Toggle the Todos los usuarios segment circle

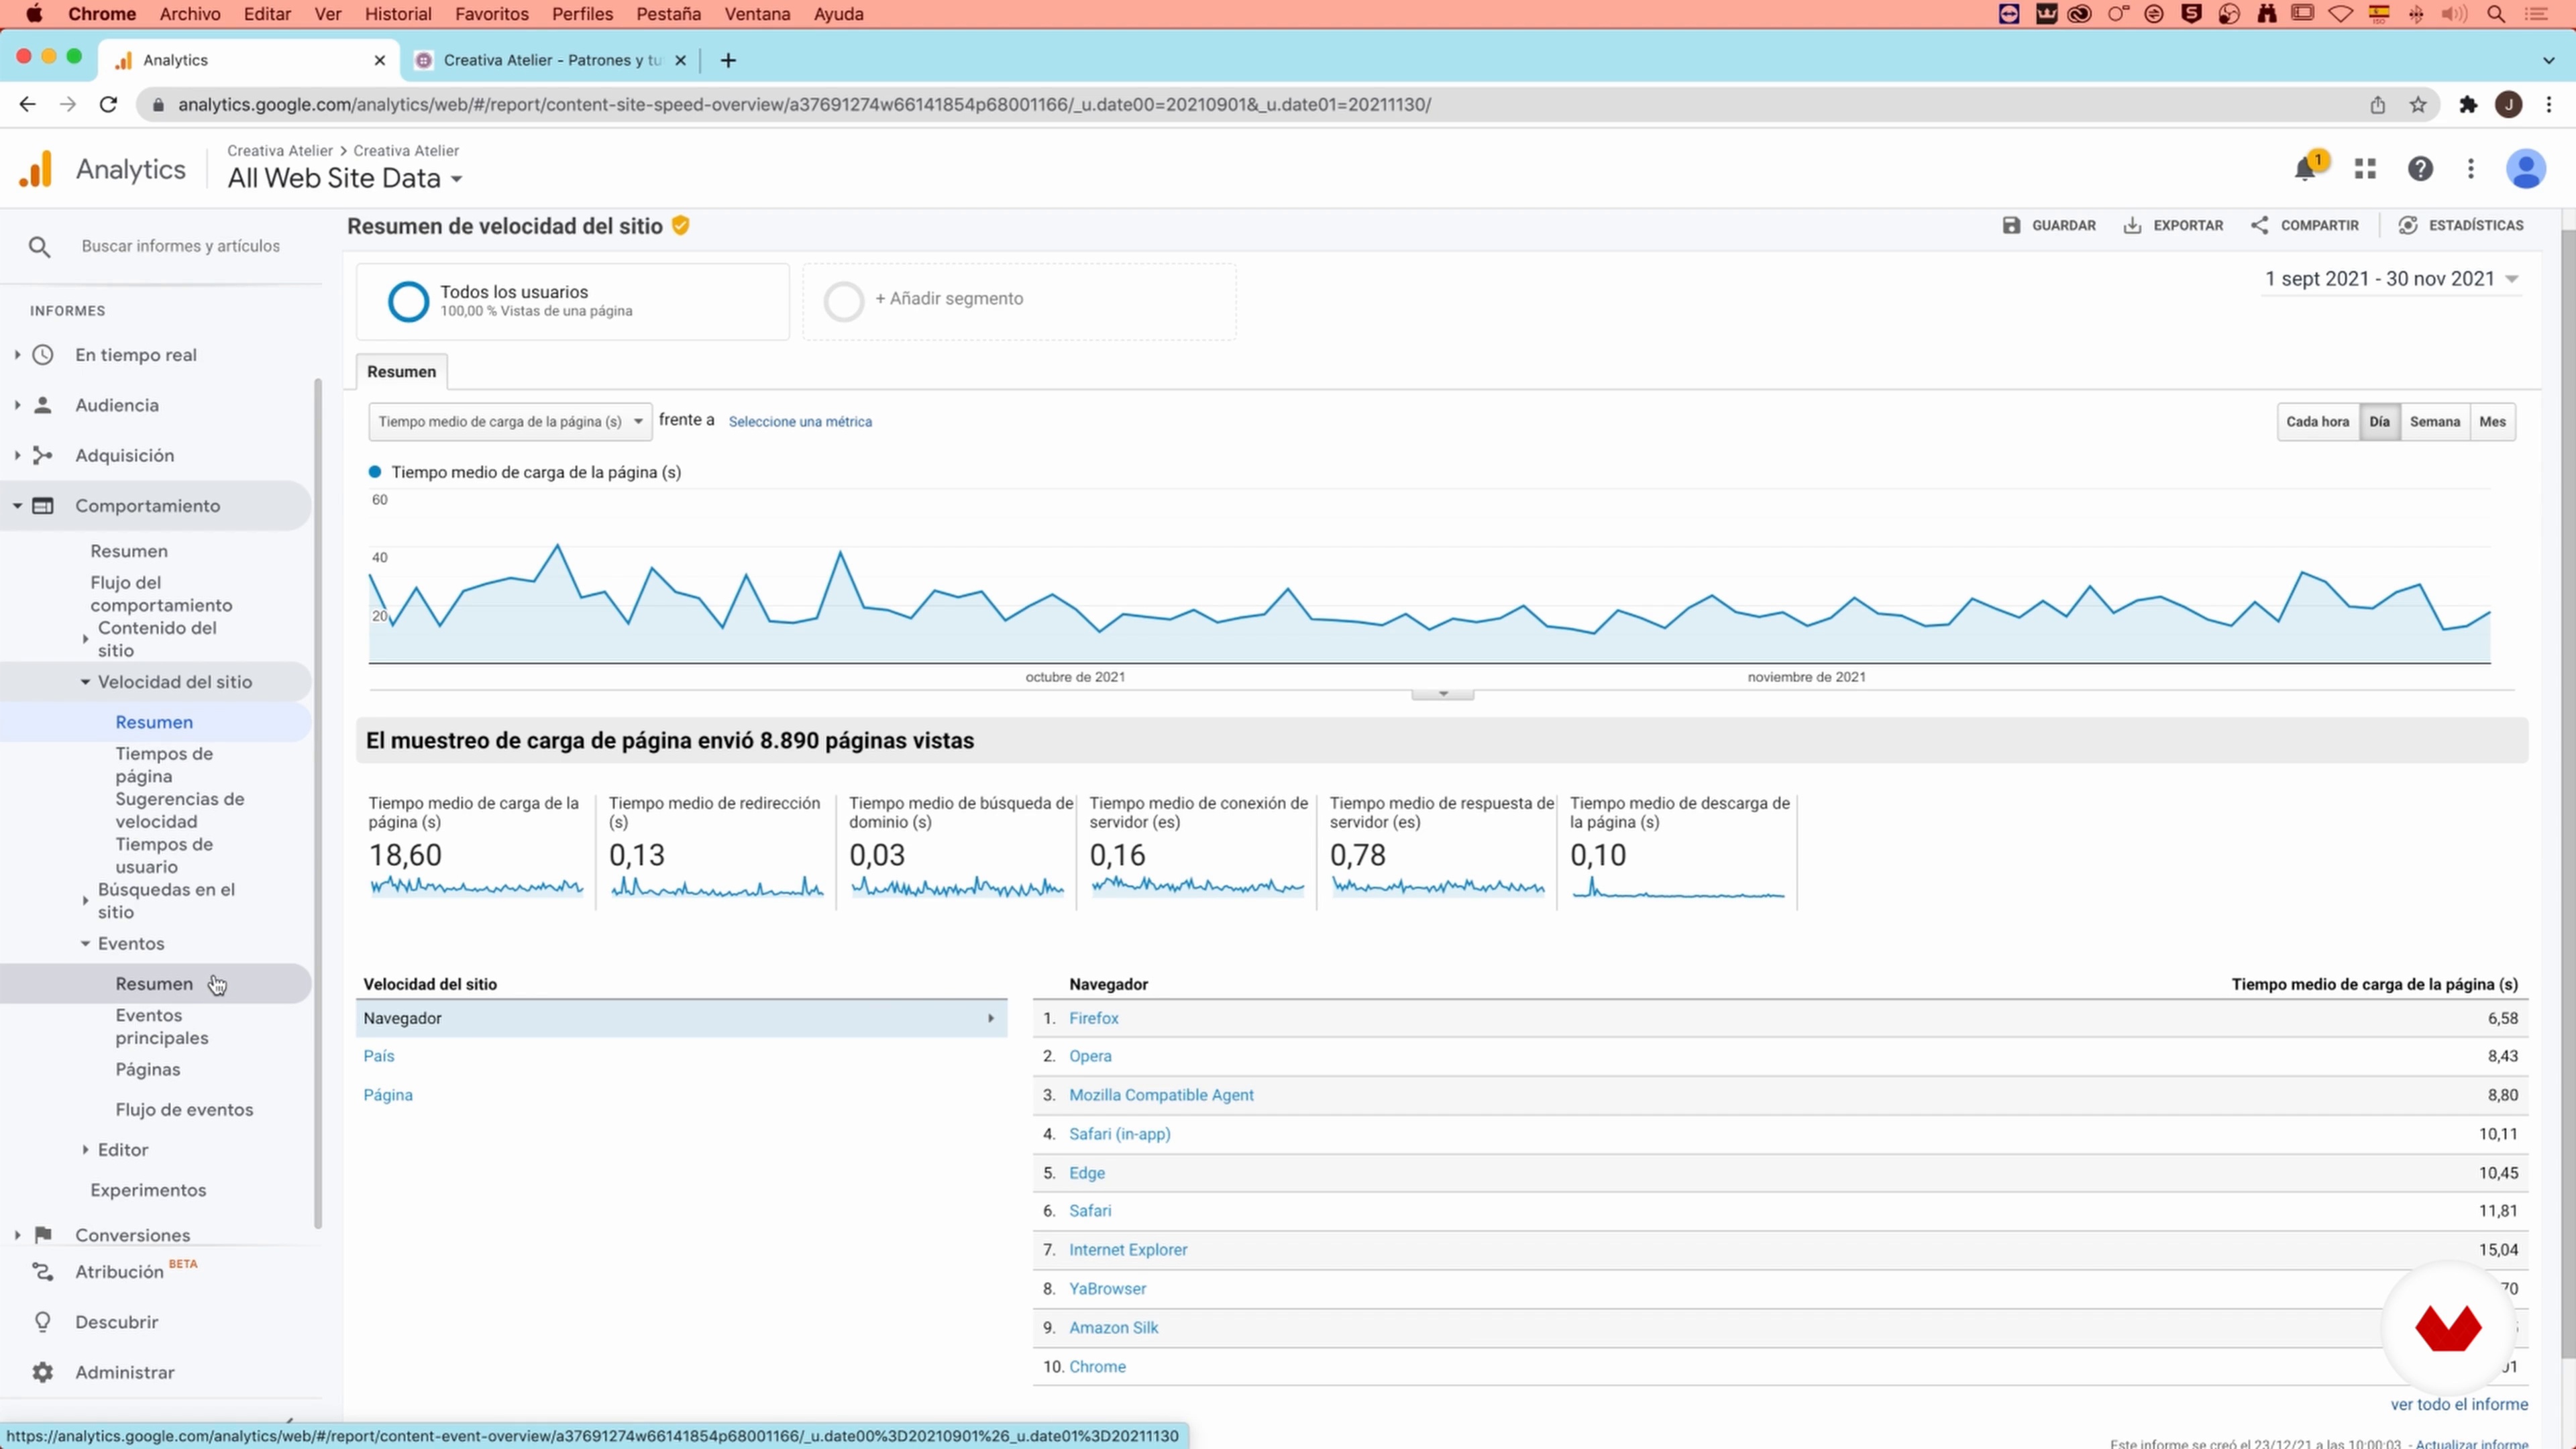click(408, 301)
